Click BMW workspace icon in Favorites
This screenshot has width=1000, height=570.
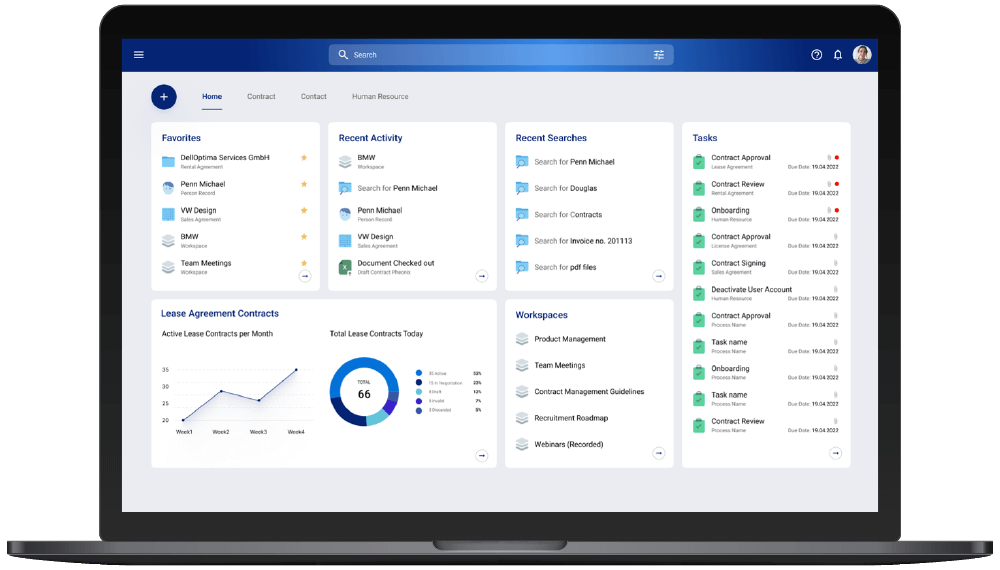coord(168,241)
